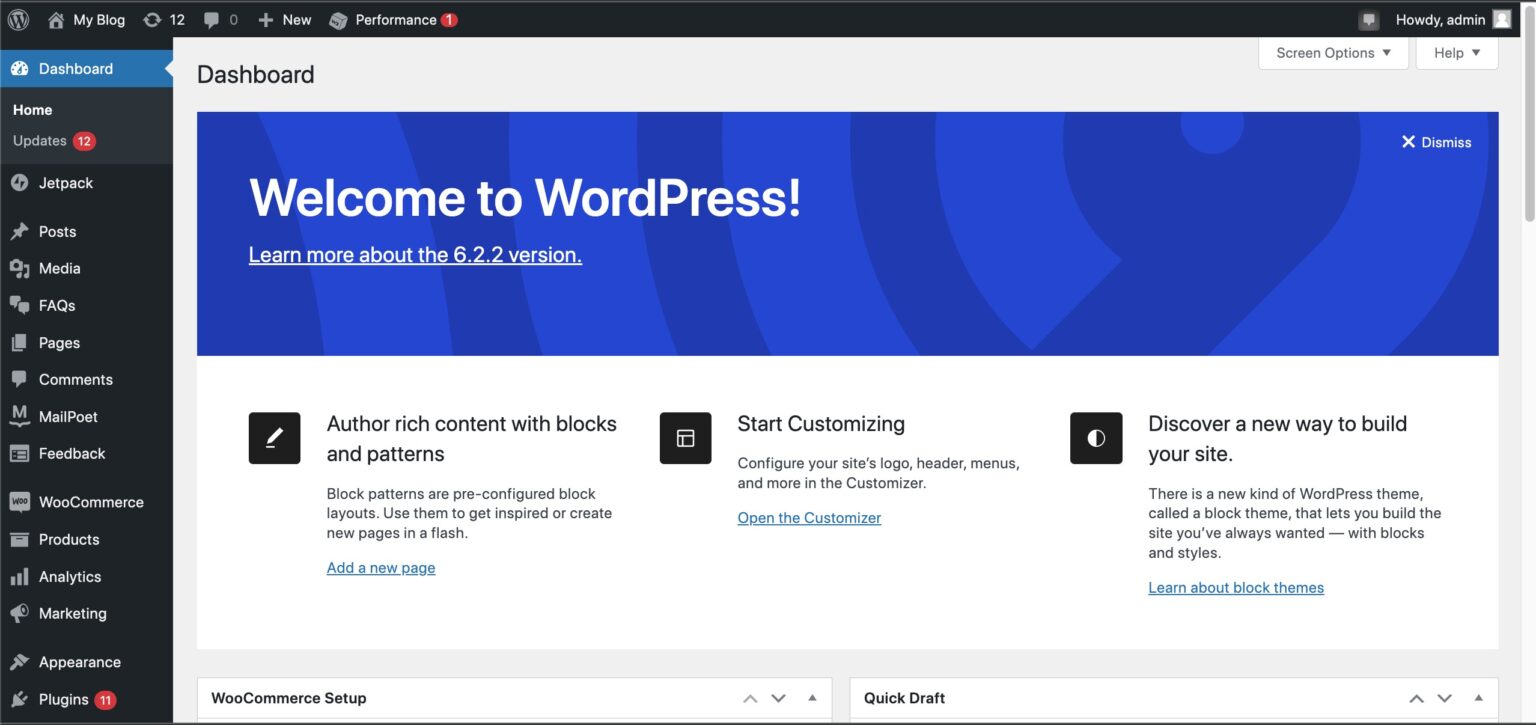Open the Appearance brush icon
The image size is (1536, 725).
click(21, 661)
